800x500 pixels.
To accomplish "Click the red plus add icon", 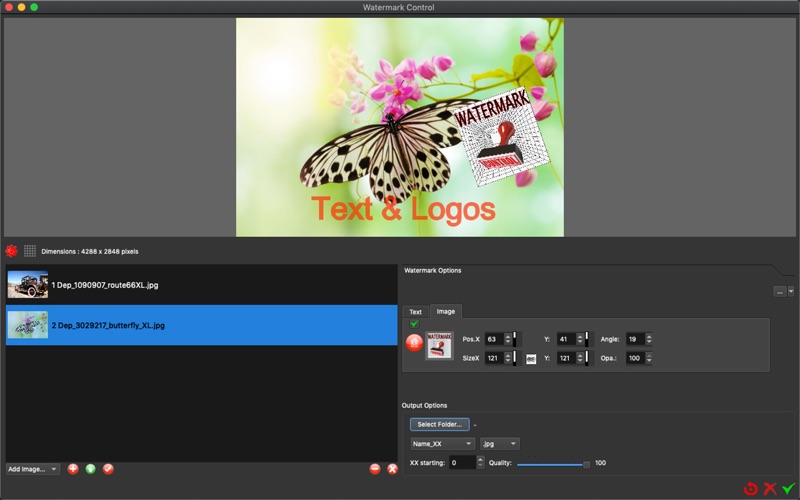I will pos(73,469).
